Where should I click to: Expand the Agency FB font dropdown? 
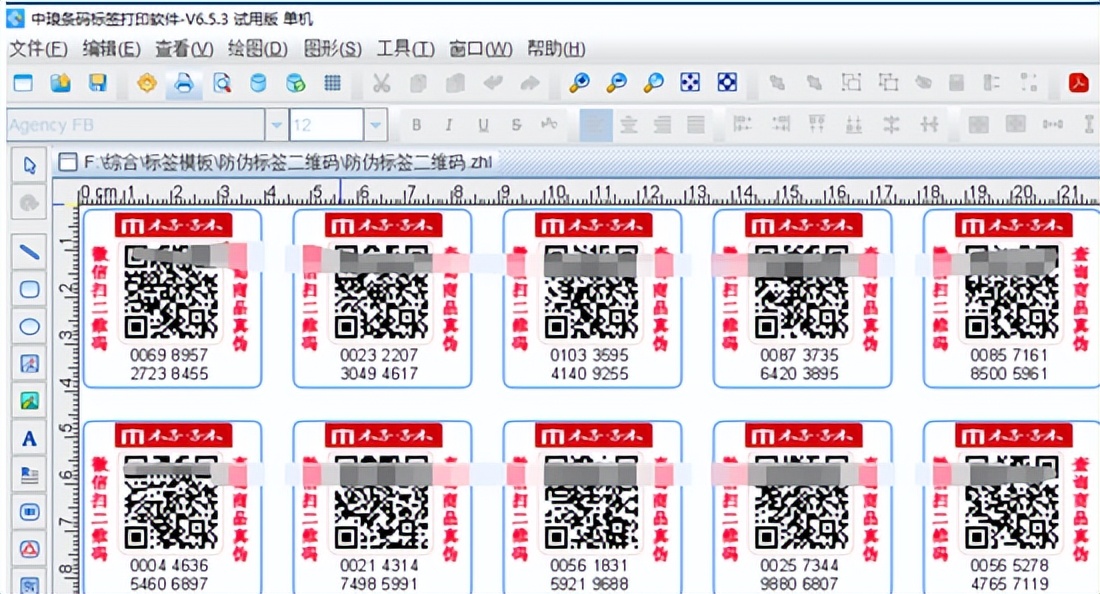click(276, 125)
